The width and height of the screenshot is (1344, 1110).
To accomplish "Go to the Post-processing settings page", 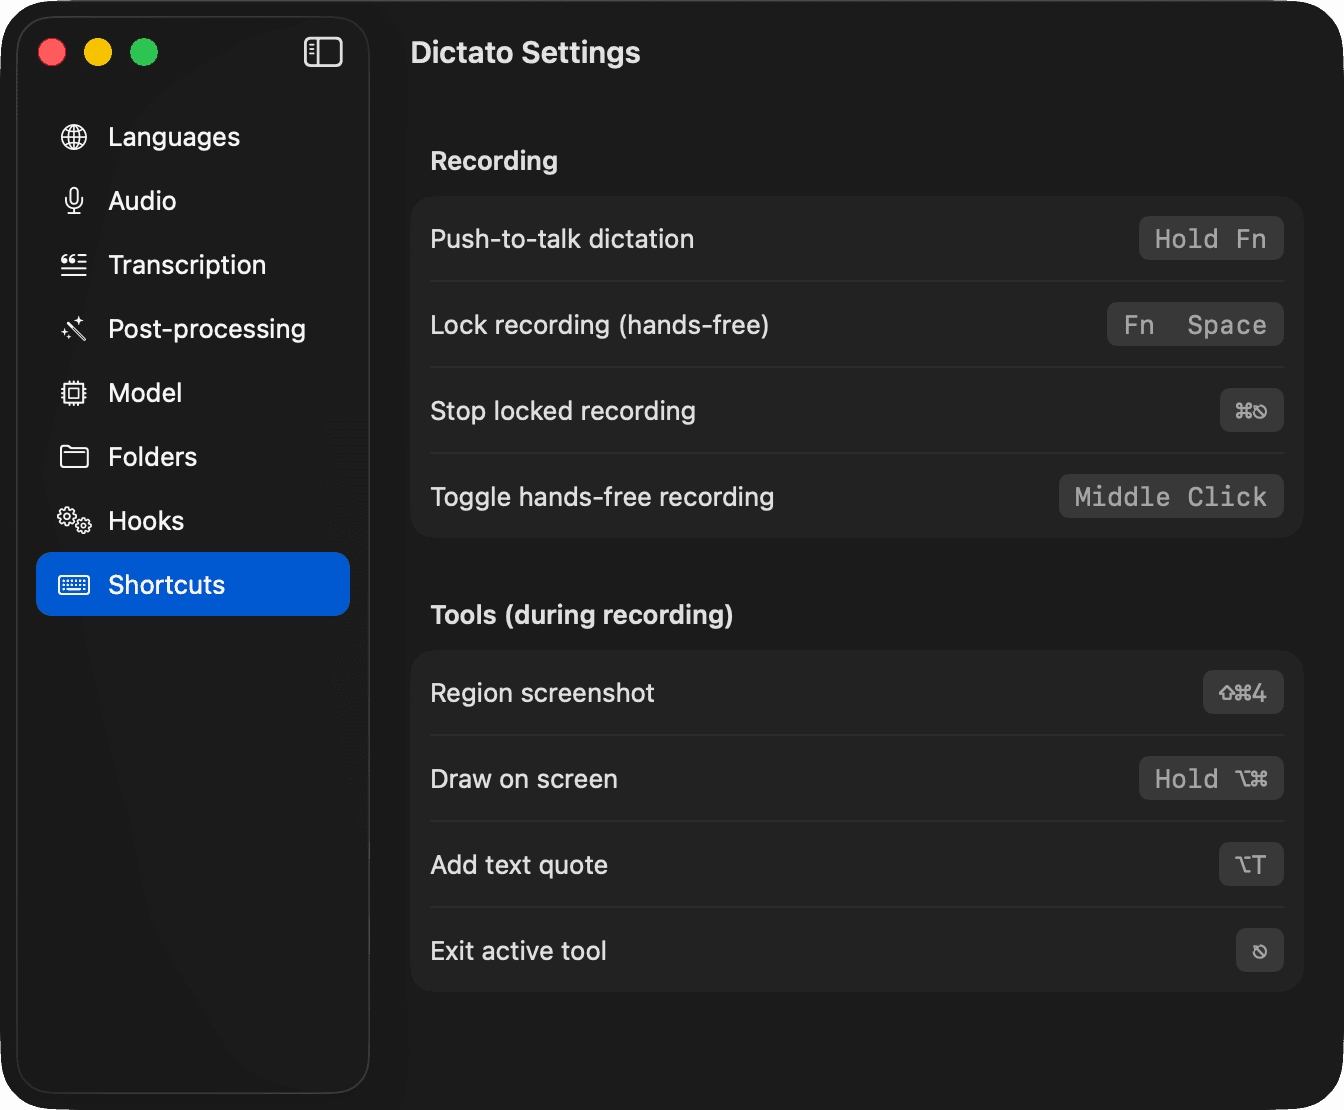I will [206, 328].
